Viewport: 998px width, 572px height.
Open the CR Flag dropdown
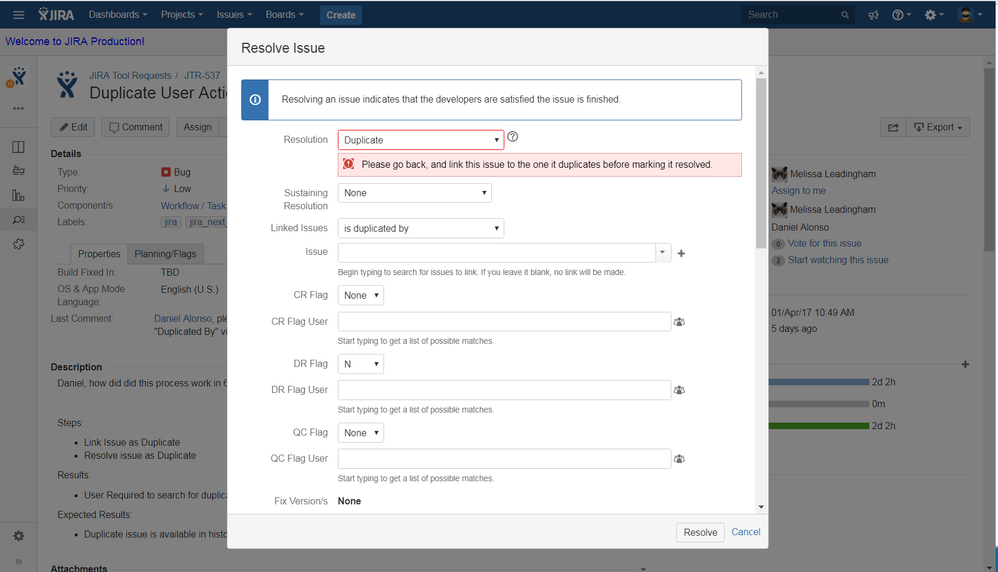tap(360, 295)
